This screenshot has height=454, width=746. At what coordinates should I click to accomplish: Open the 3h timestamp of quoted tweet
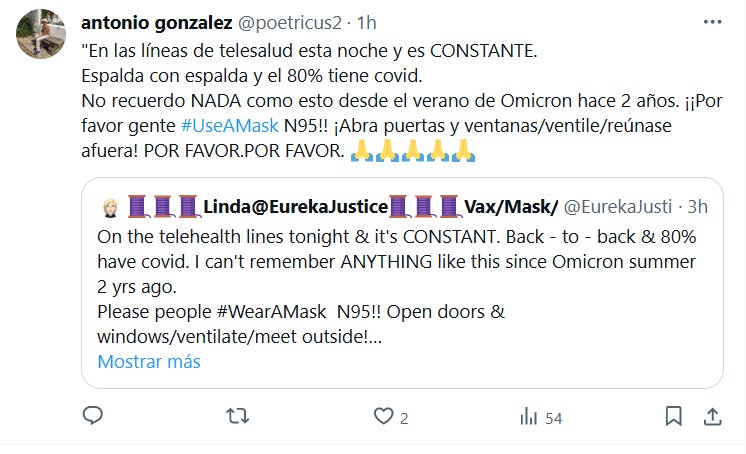(x=698, y=207)
